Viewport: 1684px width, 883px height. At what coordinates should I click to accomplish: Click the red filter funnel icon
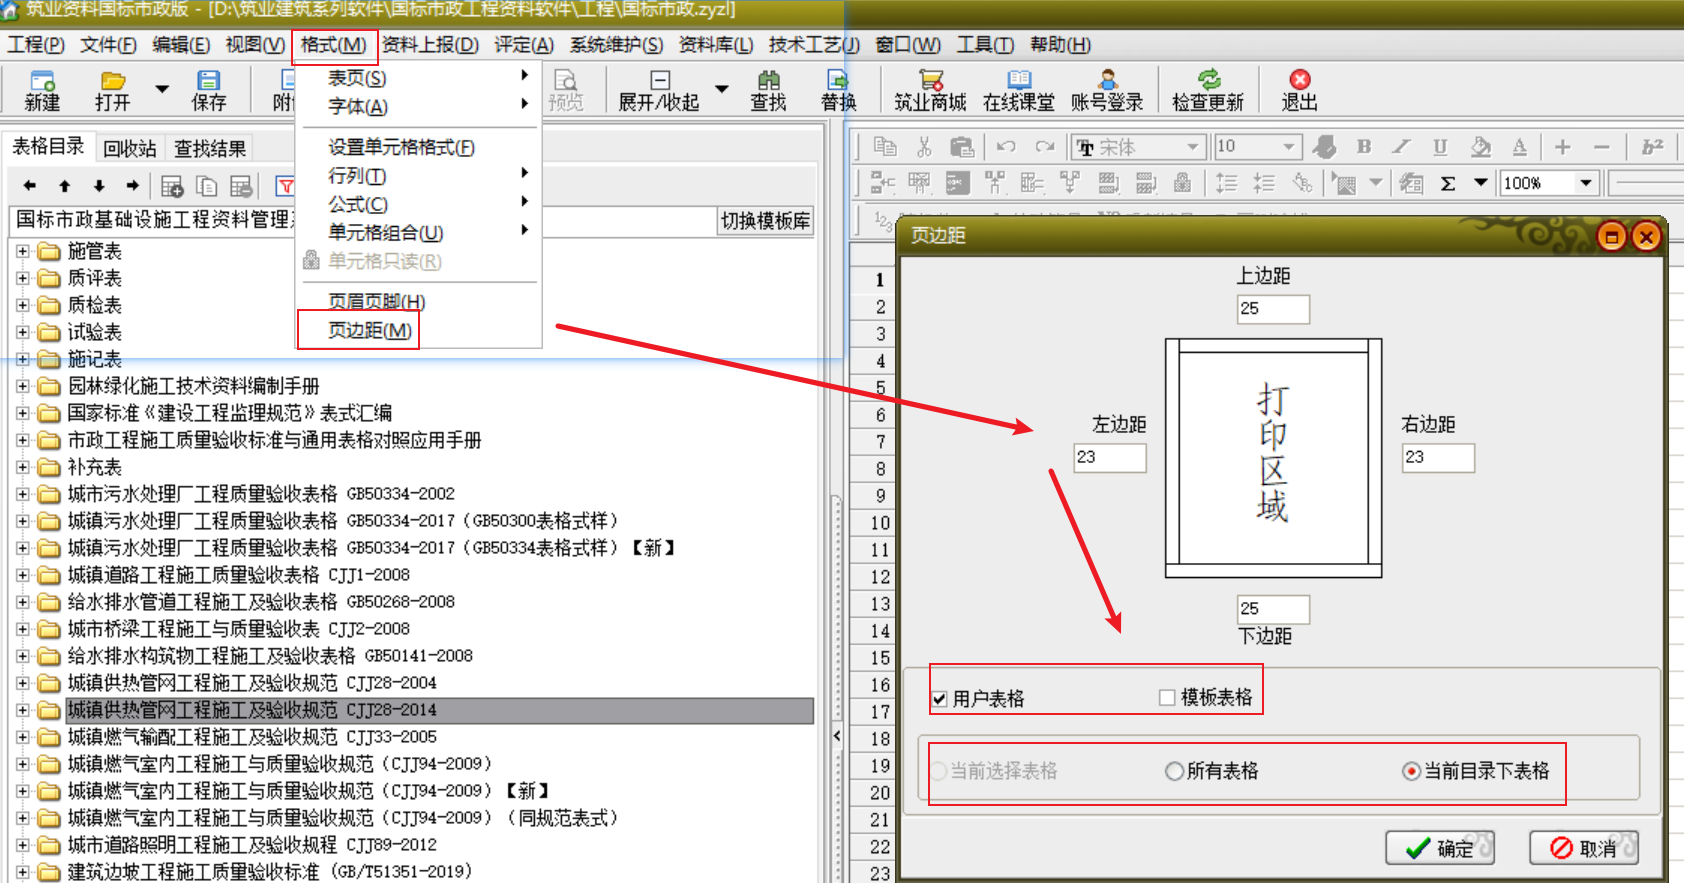[285, 186]
